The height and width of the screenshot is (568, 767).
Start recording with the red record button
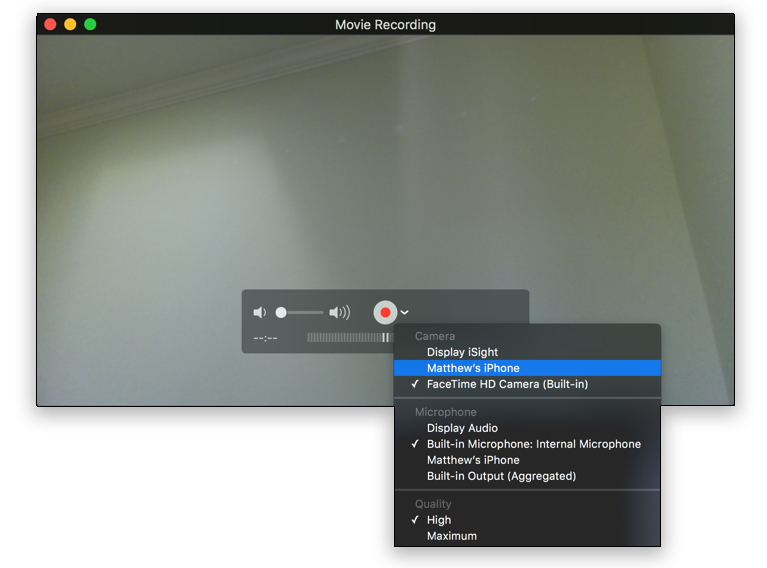385,312
